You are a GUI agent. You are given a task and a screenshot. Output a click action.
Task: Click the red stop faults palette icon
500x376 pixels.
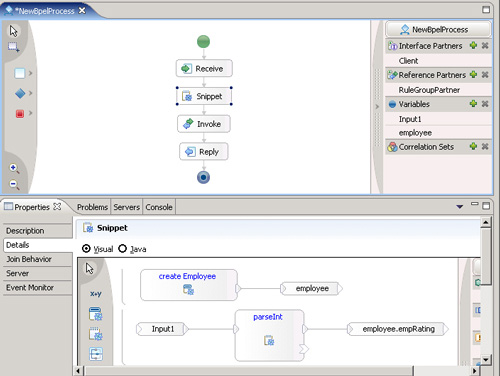(x=20, y=113)
